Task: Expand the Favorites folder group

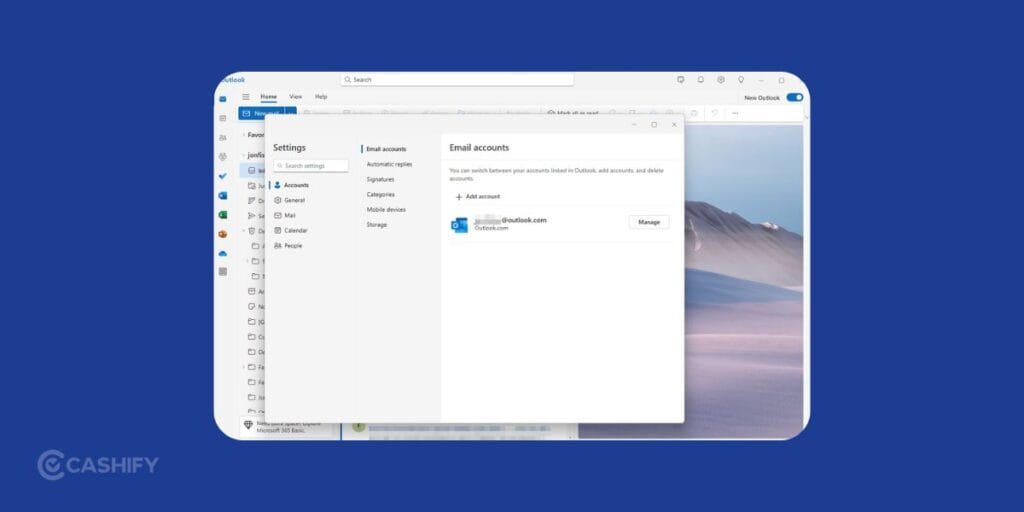Action: [244, 135]
